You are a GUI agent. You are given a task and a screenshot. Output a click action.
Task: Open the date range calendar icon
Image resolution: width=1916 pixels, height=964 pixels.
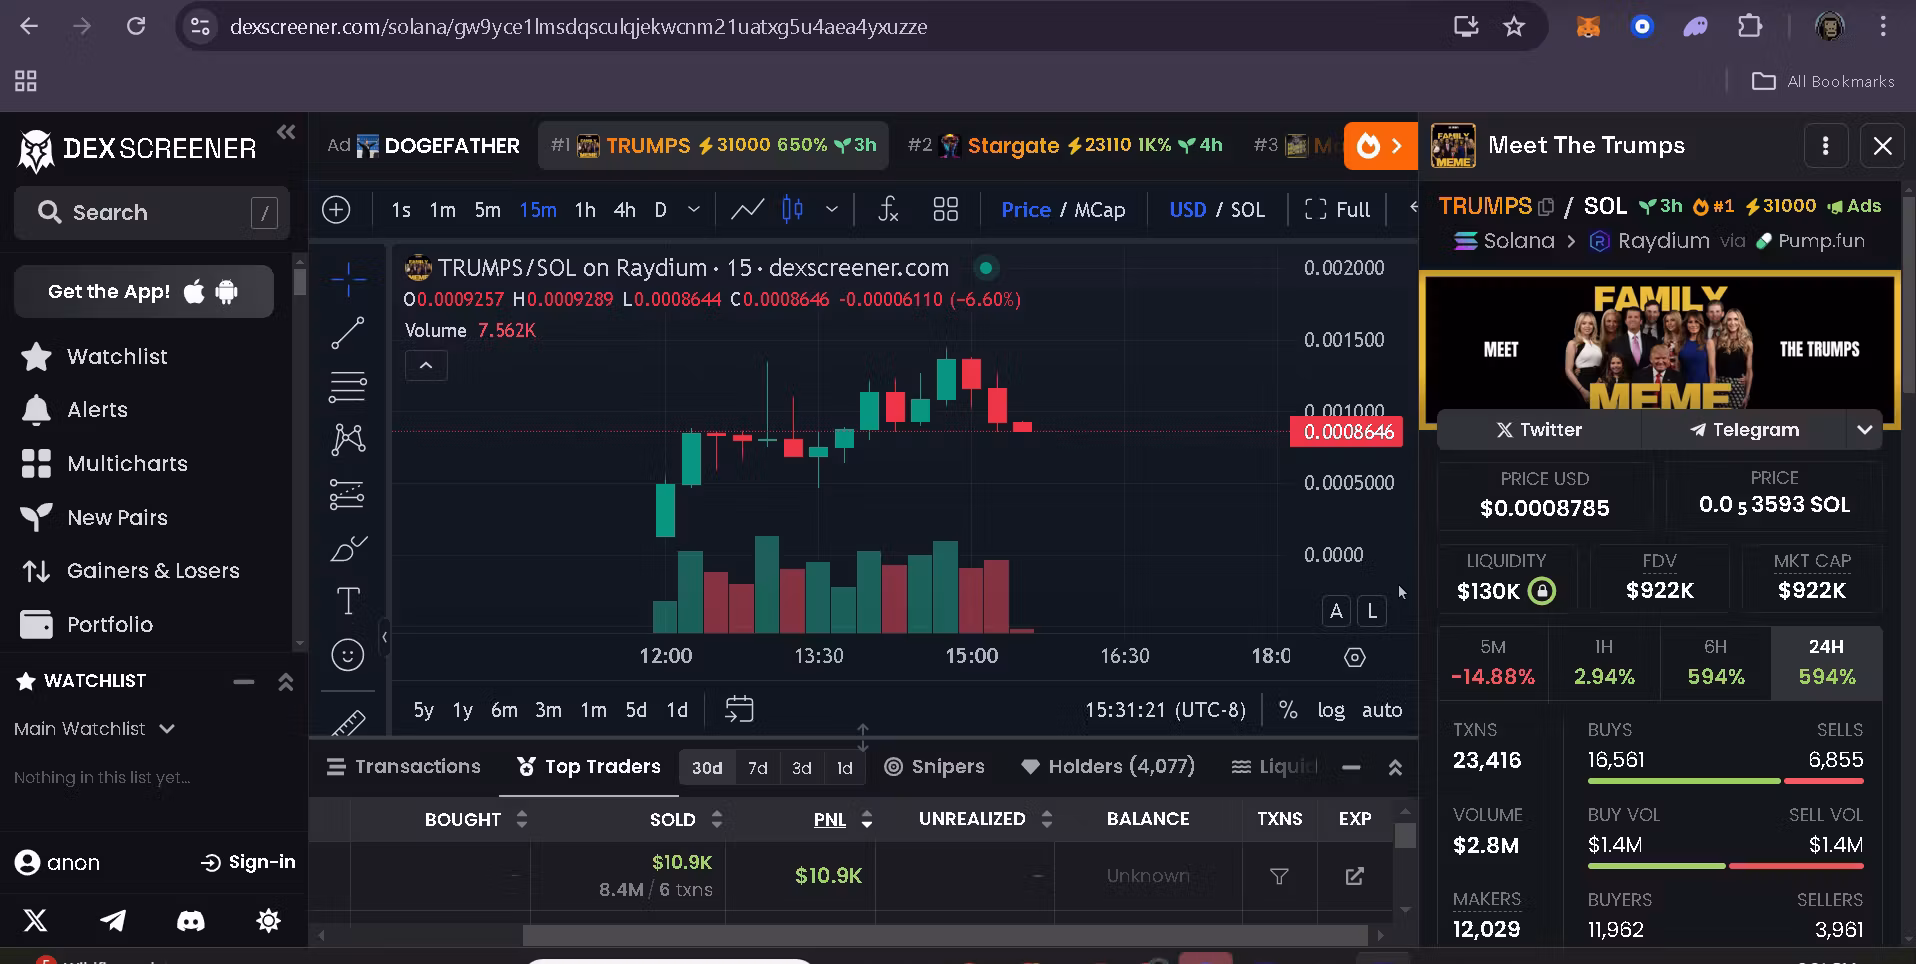pos(739,709)
